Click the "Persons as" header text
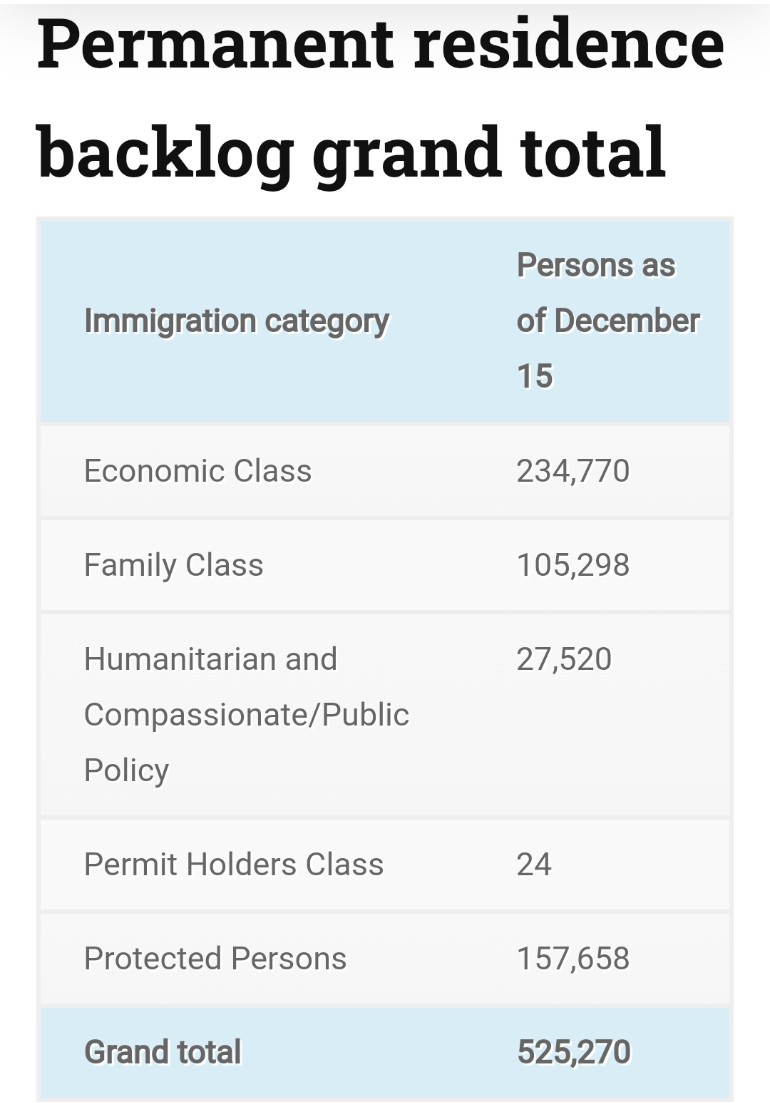This screenshot has width=770, height=1103. pos(595,266)
